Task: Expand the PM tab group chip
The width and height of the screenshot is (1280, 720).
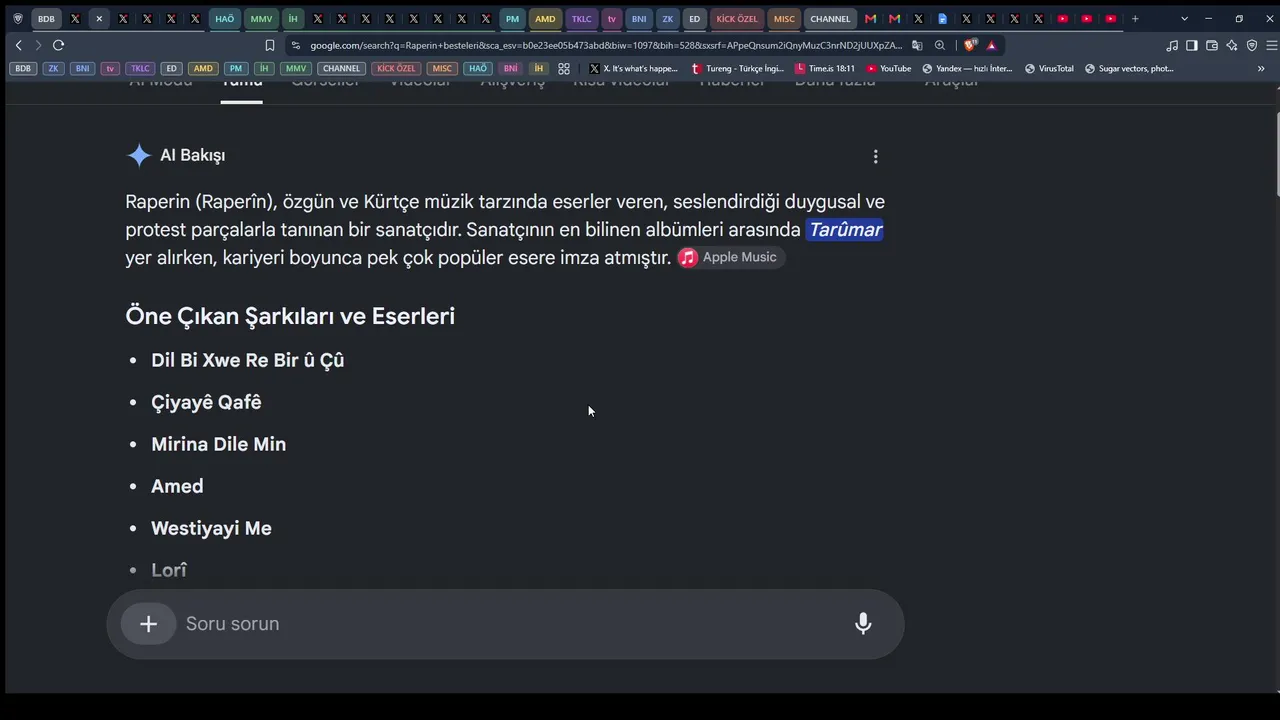Action: [x=512, y=18]
